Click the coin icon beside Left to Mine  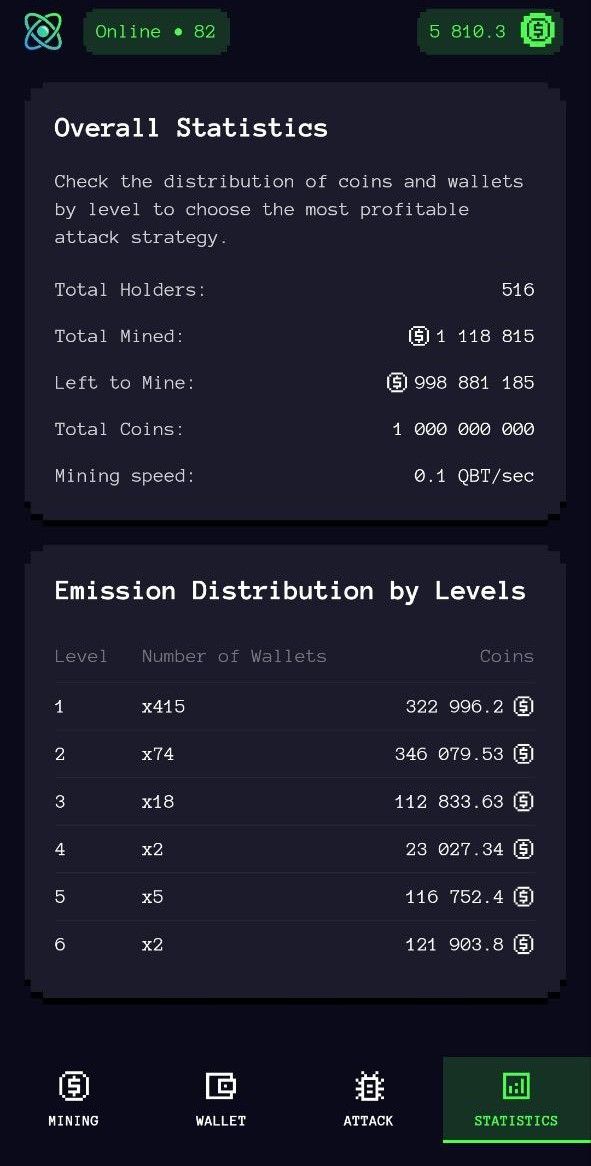pyautogui.click(x=397, y=382)
